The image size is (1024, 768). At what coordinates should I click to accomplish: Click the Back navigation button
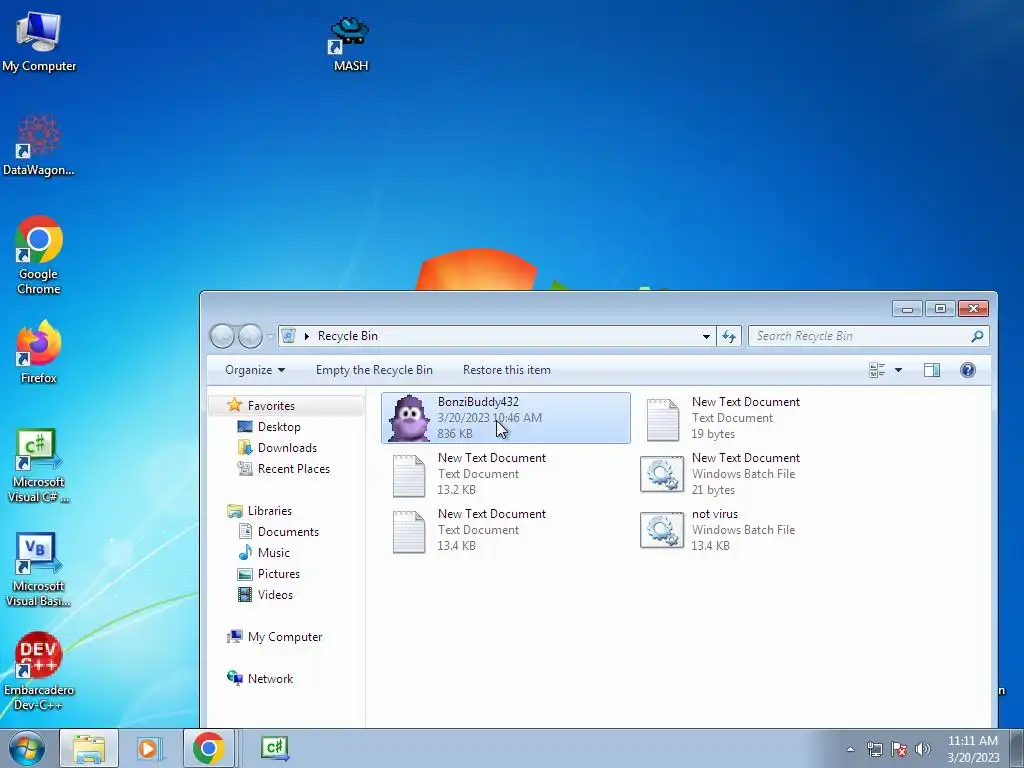pos(222,336)
